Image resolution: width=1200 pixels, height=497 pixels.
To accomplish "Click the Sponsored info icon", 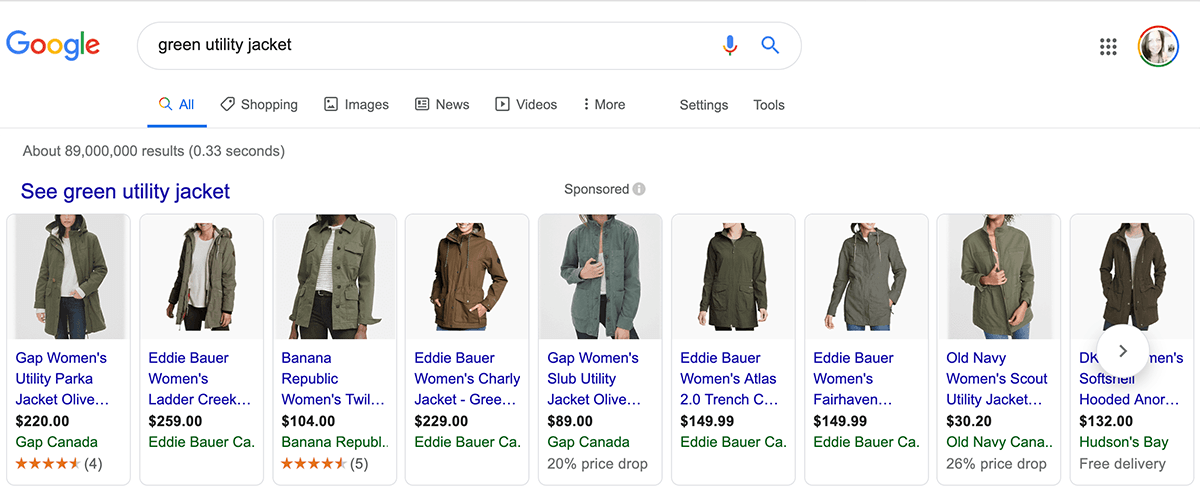I will [639, 189].
